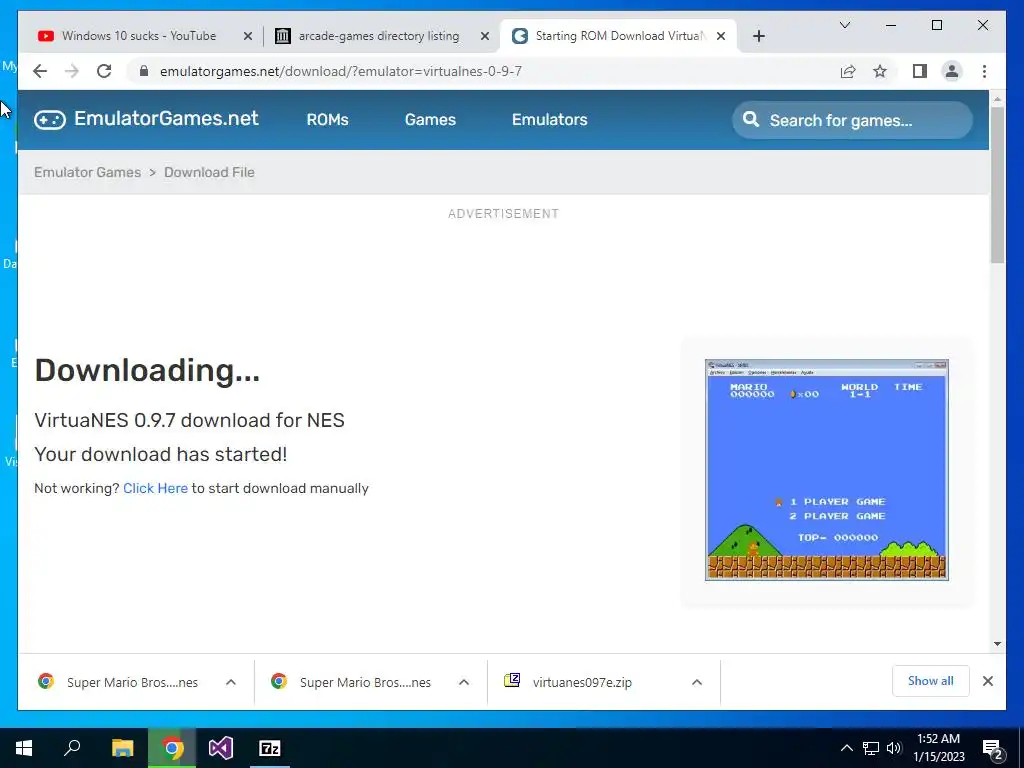Open the tab search dropdown
Screen dimensions: 1024x768
[x=844, y=25]
